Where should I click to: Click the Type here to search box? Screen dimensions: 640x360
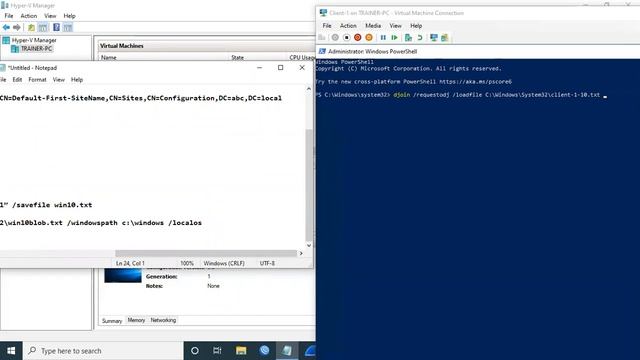pos(103,351)
